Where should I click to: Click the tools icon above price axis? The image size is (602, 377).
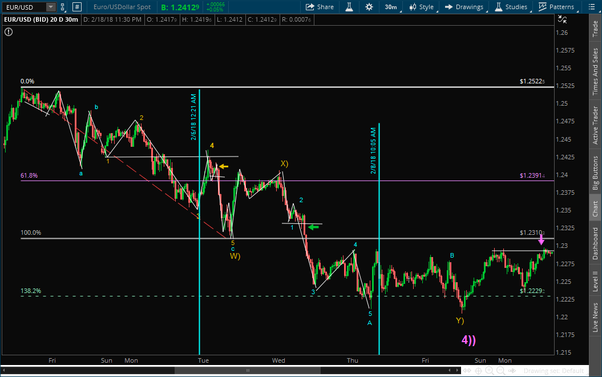562,19
